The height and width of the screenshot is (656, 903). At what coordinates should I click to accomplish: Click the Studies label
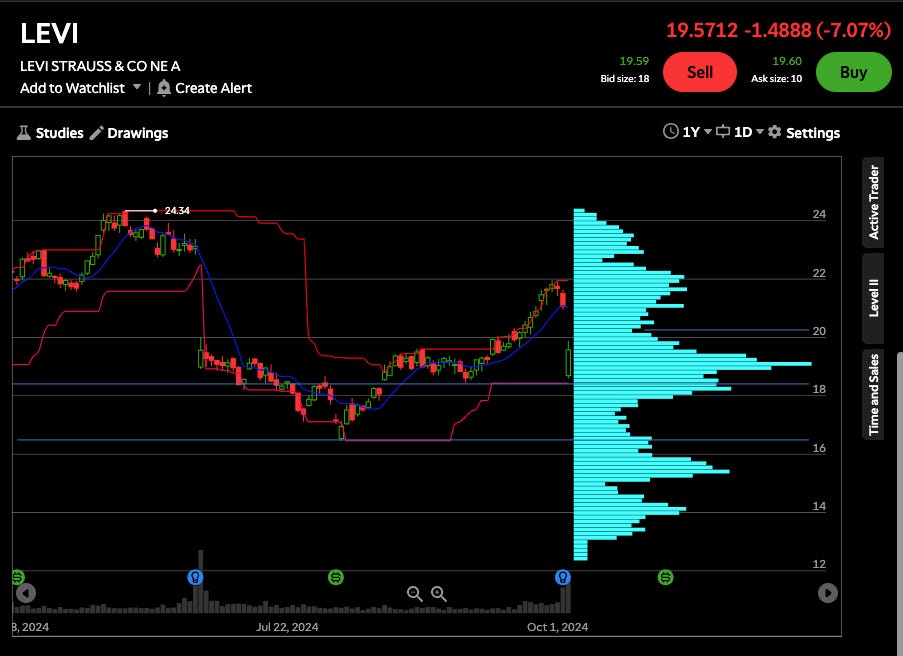tap(59, 133)
